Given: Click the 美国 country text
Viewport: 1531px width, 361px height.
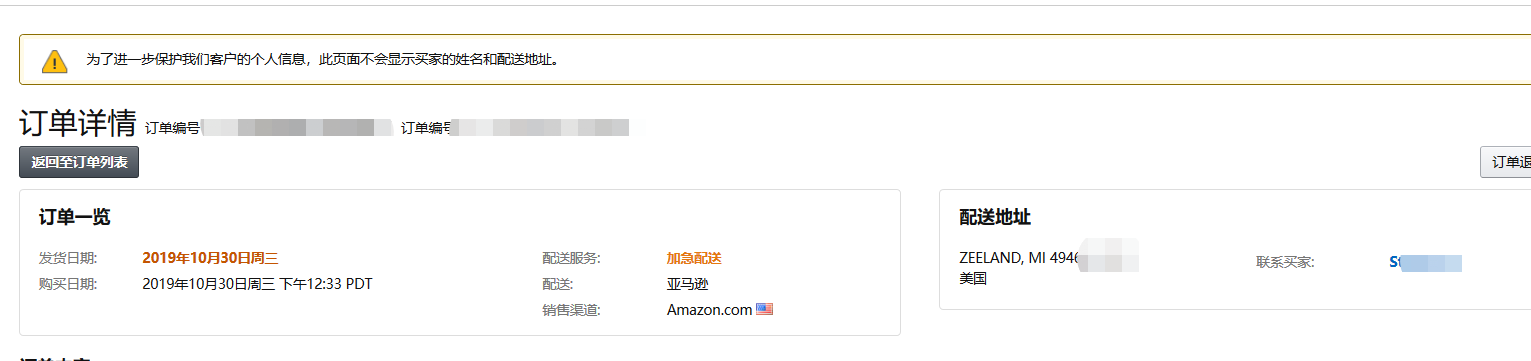Looking at the screenshot, I should [x=973, y=278].
